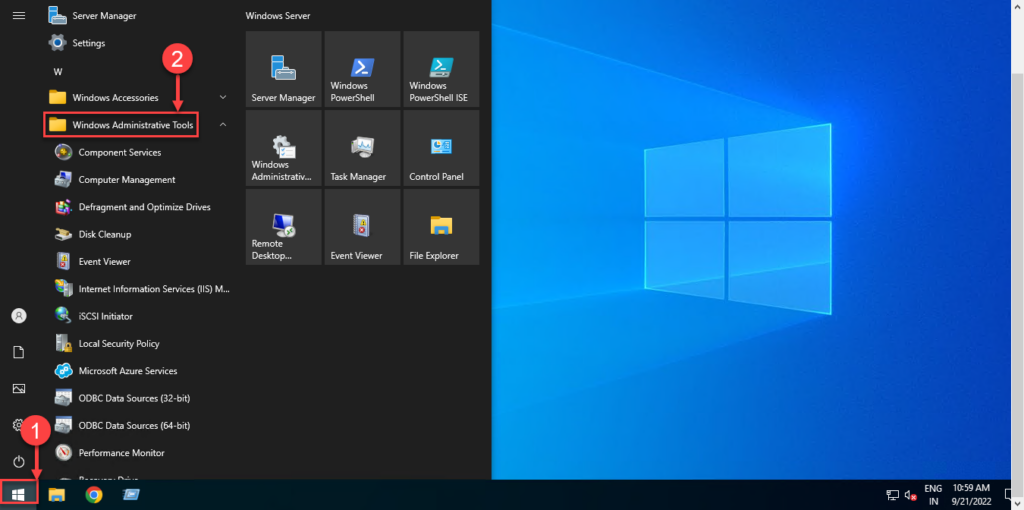
Task: Launch Google Chrome from the taskbar
Action: point(94,495)
